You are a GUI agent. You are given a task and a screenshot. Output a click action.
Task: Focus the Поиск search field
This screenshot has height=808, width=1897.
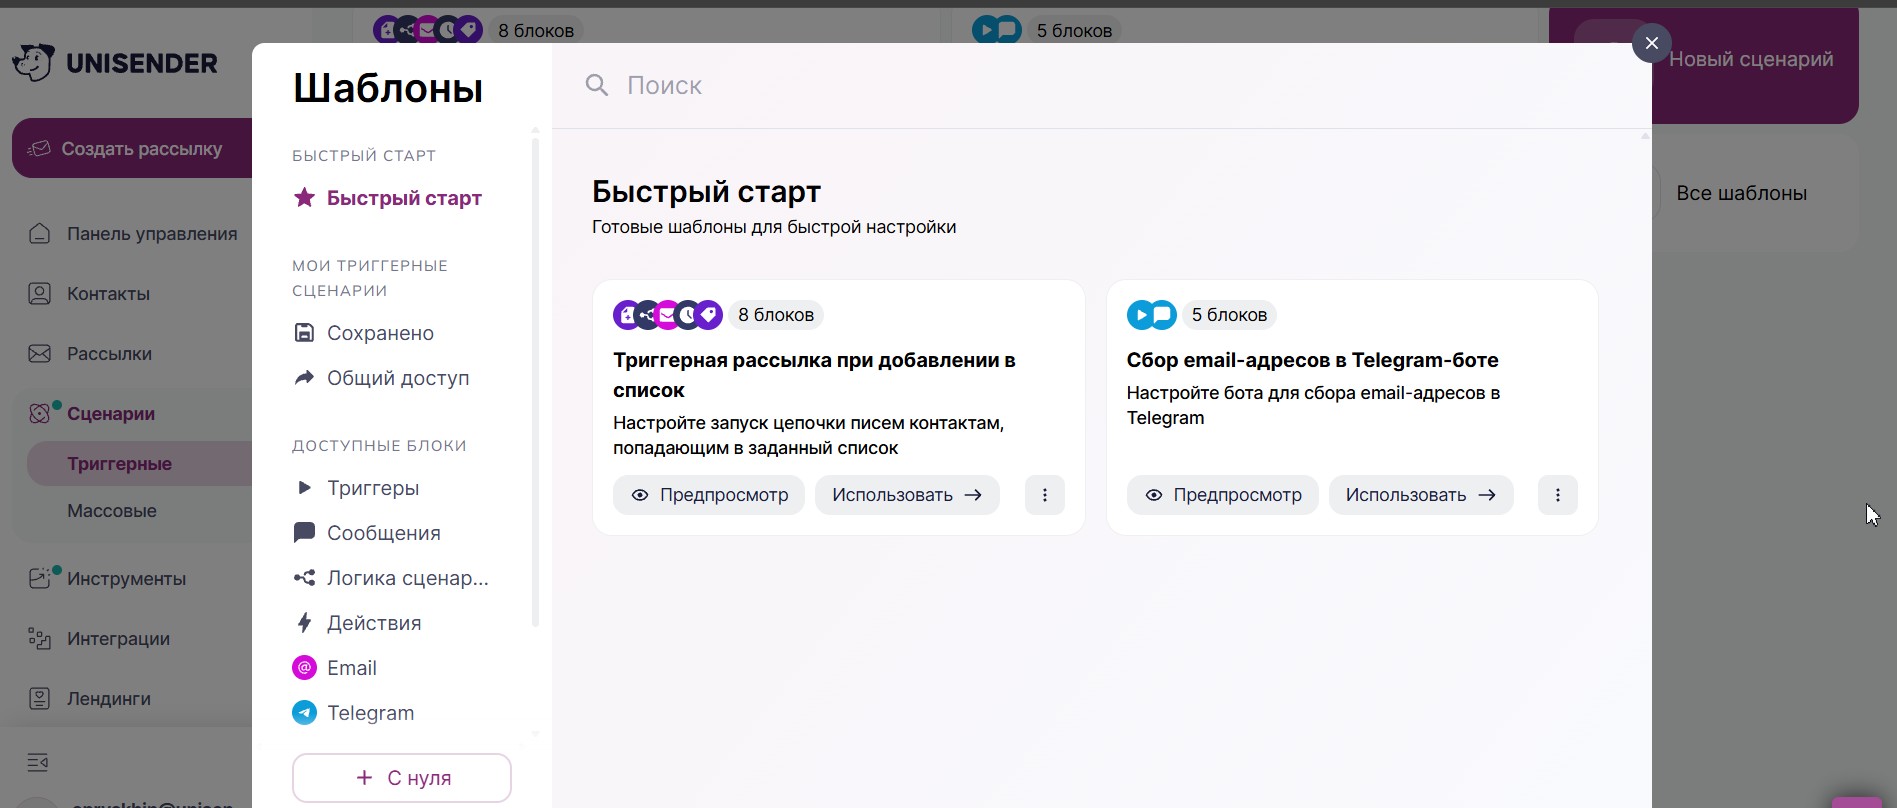[x=1100, y=85]
